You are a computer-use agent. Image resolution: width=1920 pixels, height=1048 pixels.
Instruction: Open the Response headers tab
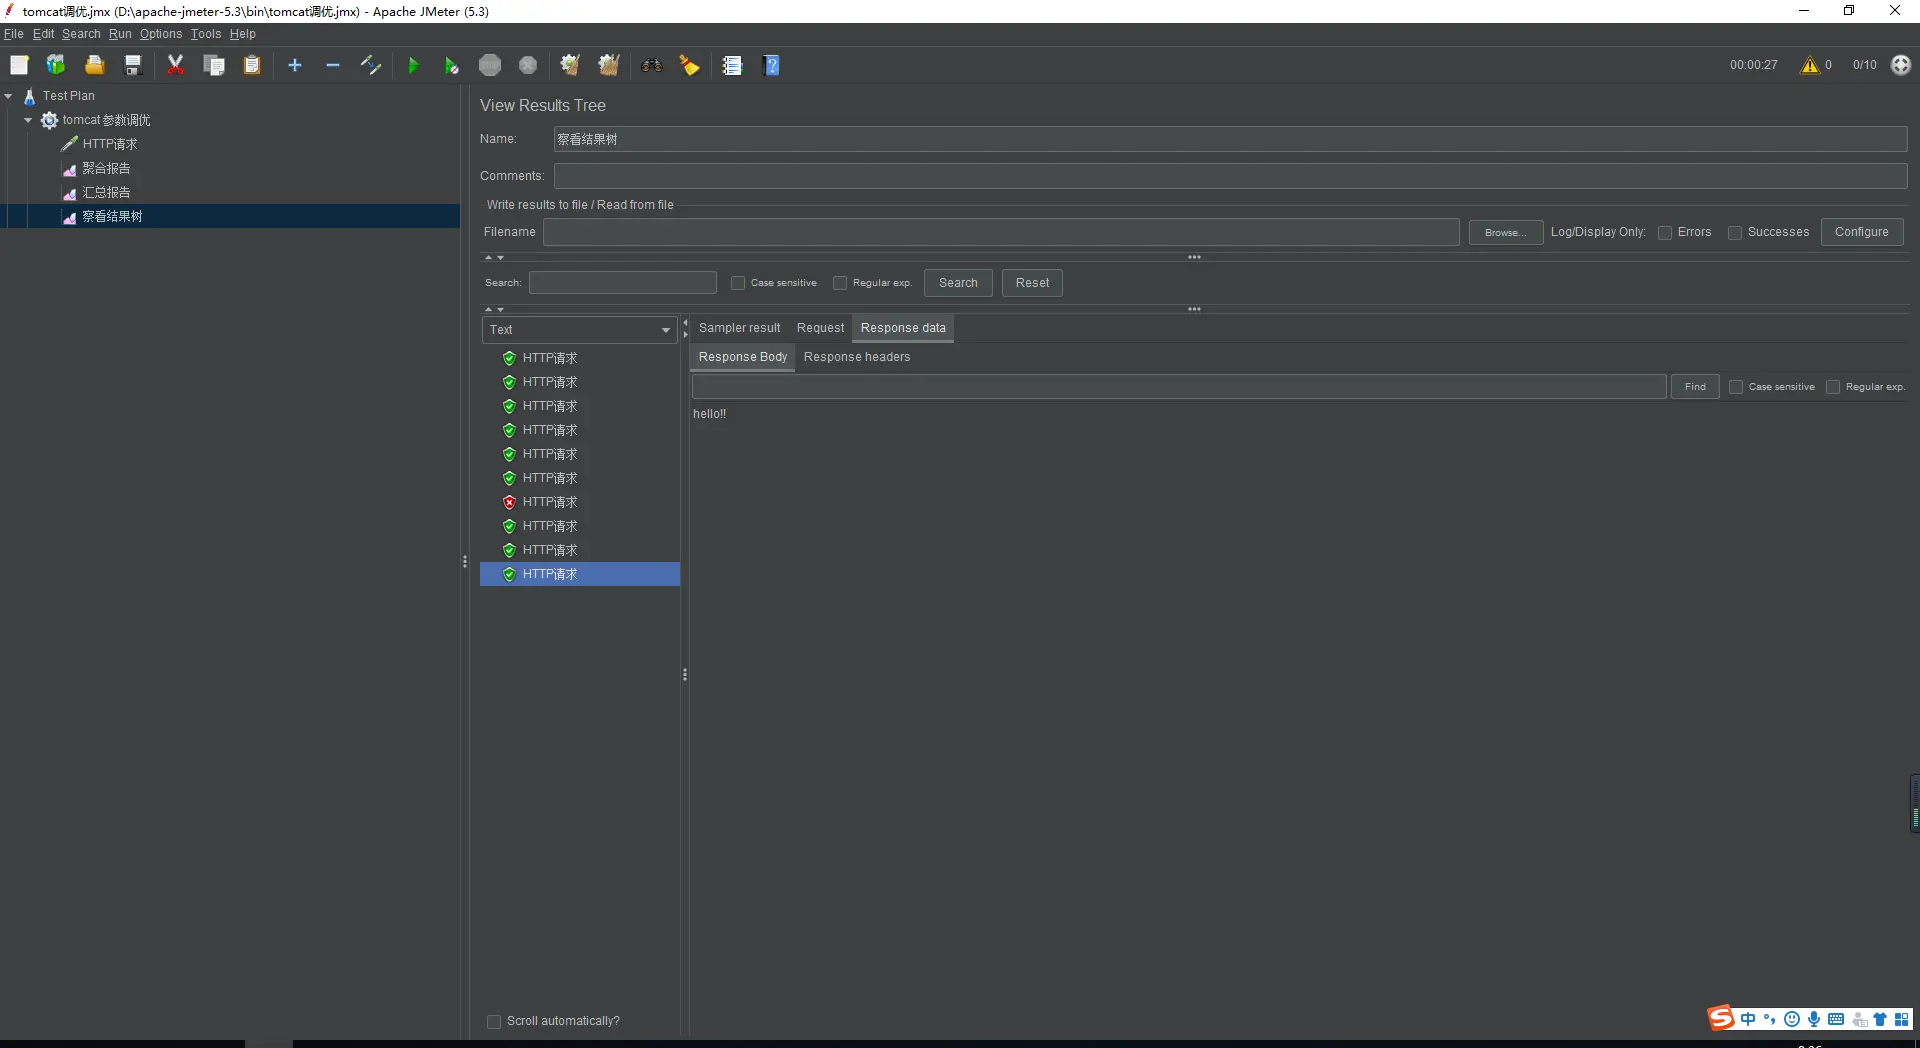pos(856,357)
